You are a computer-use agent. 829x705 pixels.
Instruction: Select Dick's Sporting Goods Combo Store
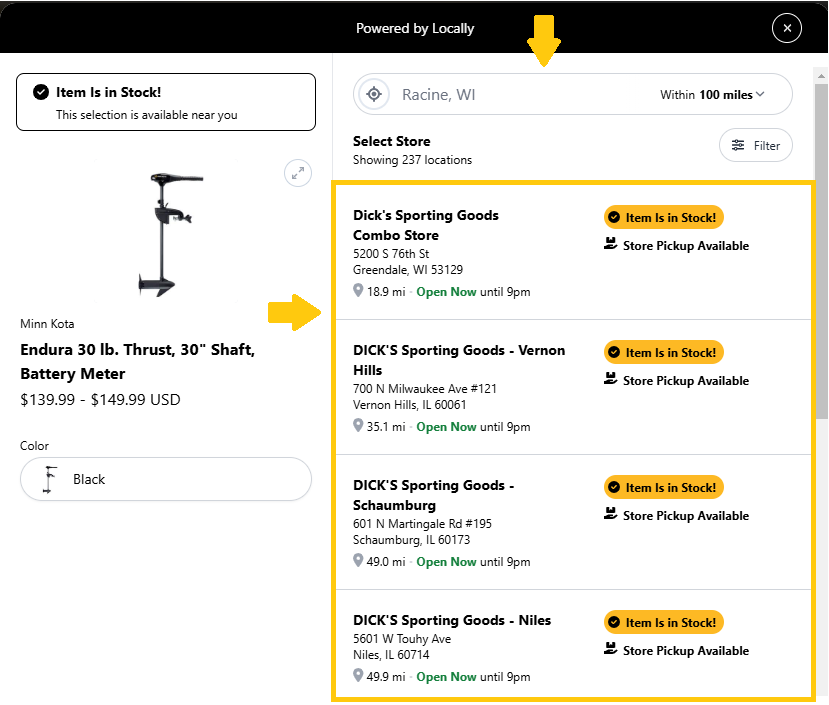pos(573,252)
